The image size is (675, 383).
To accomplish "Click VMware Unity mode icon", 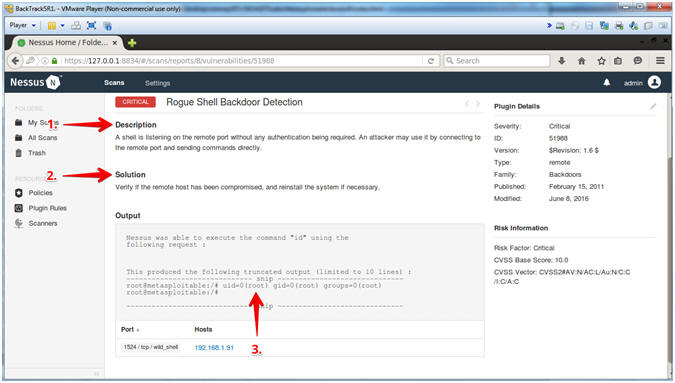I will 107,26.
